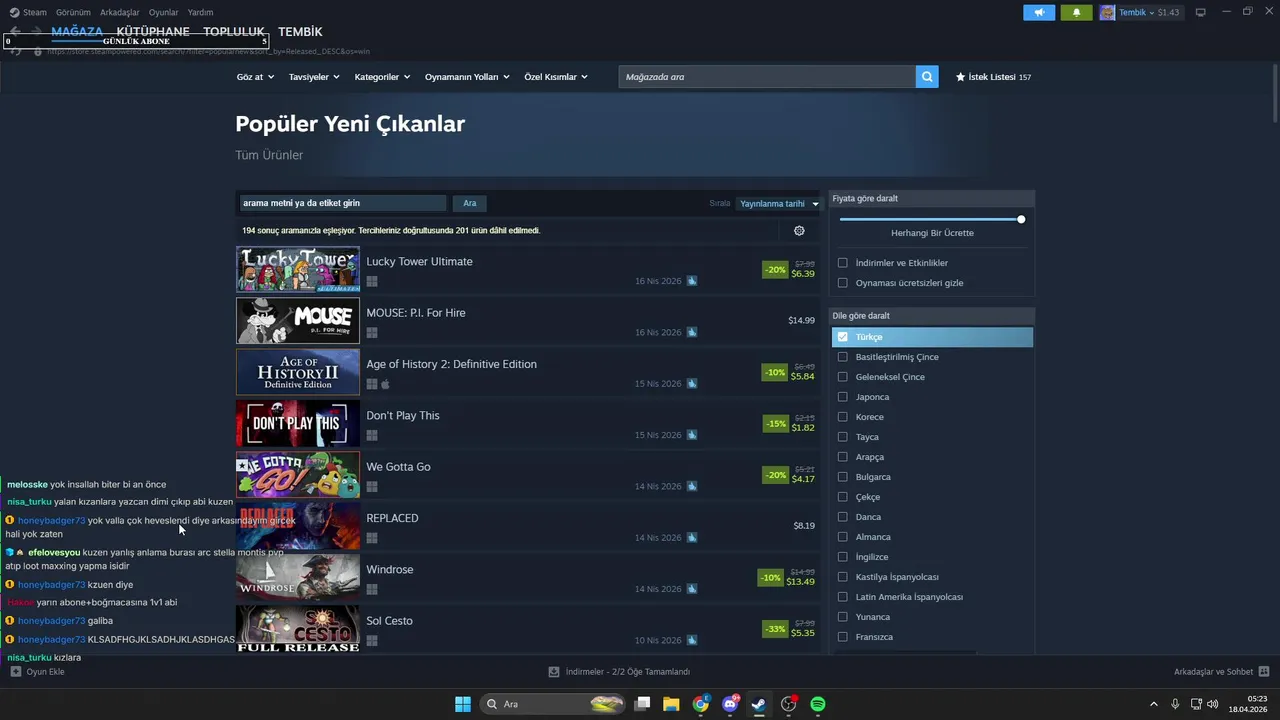Enter Big Picture mode via monitor icon
This screenshot has width=1280, height=720.
tap(1200, 12)
